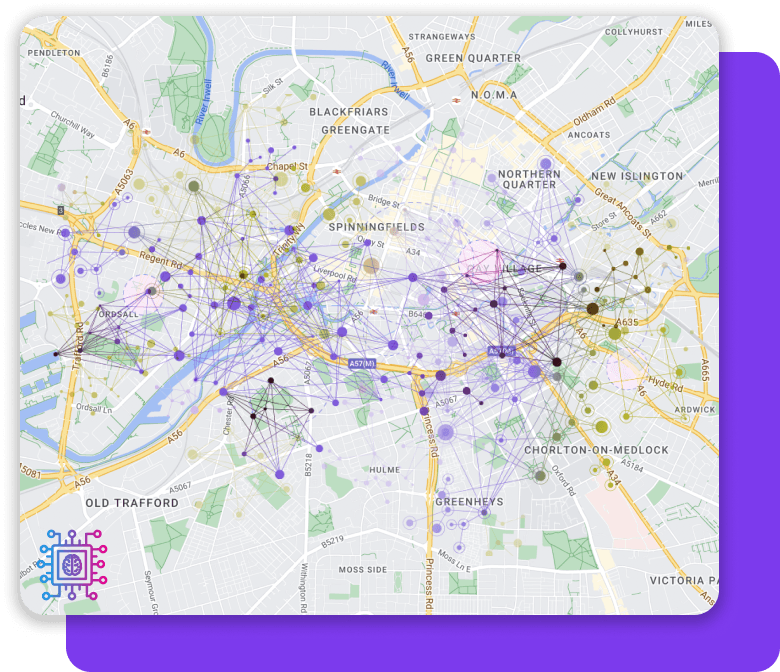Click the Green Quarter area label
780x672 pixels.
pyautogui.click(x=473, y=58)
